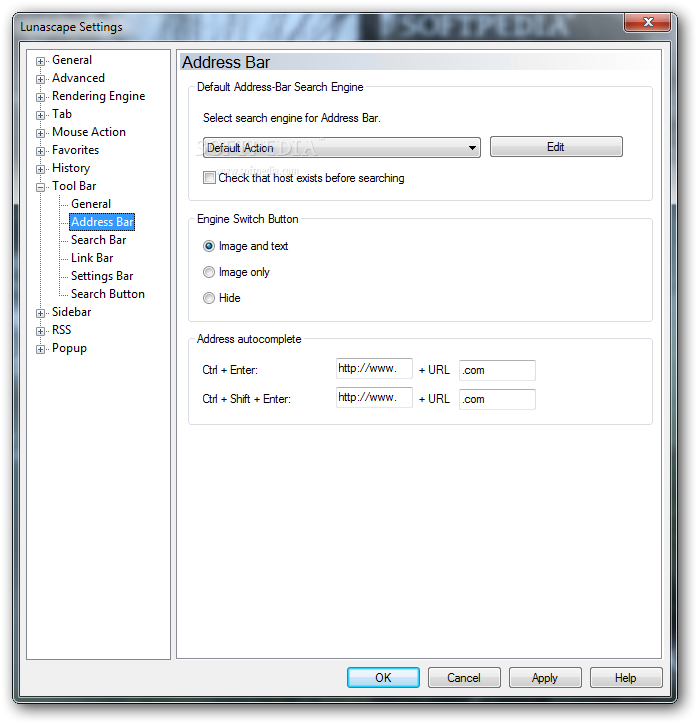Viewport: 698px width, 724px height.
Task: Select the Hide radio option
Action: (x=209, y=298)
